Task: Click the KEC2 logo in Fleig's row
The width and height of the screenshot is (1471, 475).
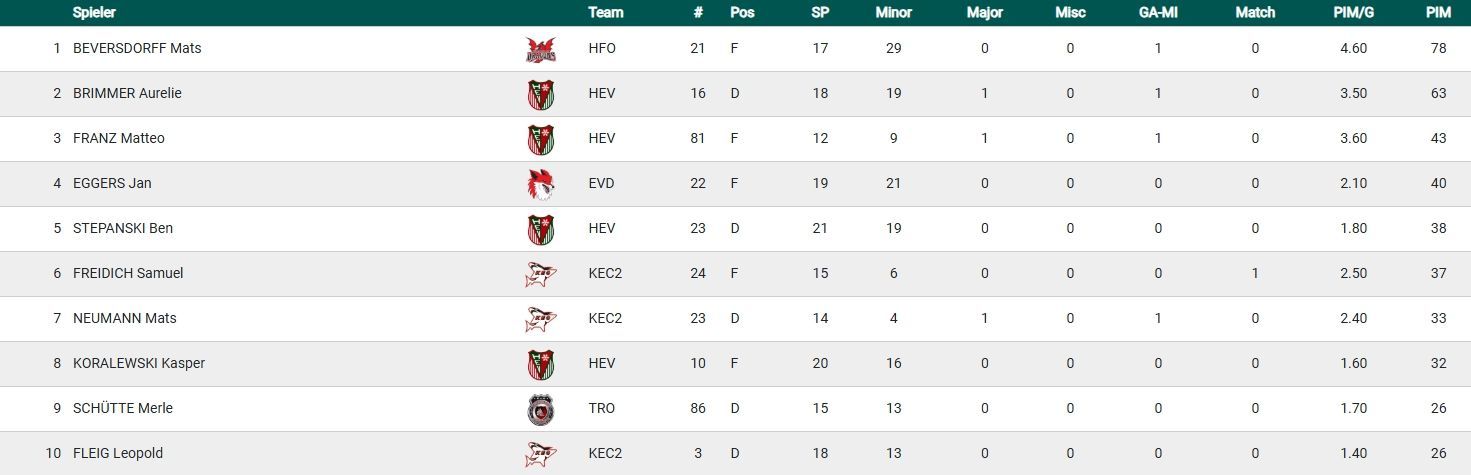Action: click(540, 454)
